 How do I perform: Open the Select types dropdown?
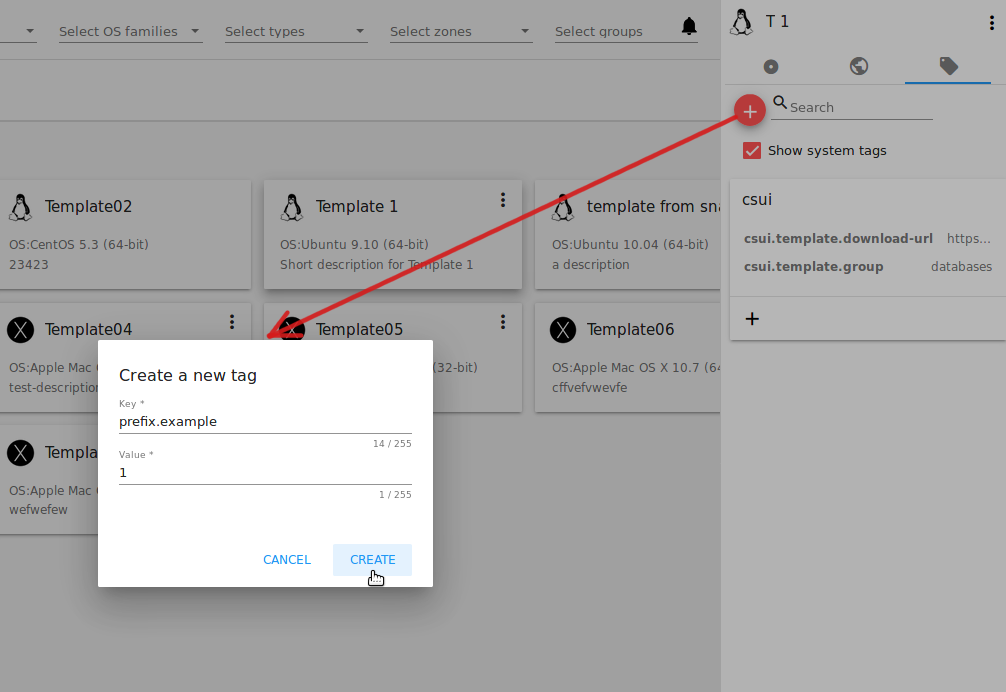point(296,31)
